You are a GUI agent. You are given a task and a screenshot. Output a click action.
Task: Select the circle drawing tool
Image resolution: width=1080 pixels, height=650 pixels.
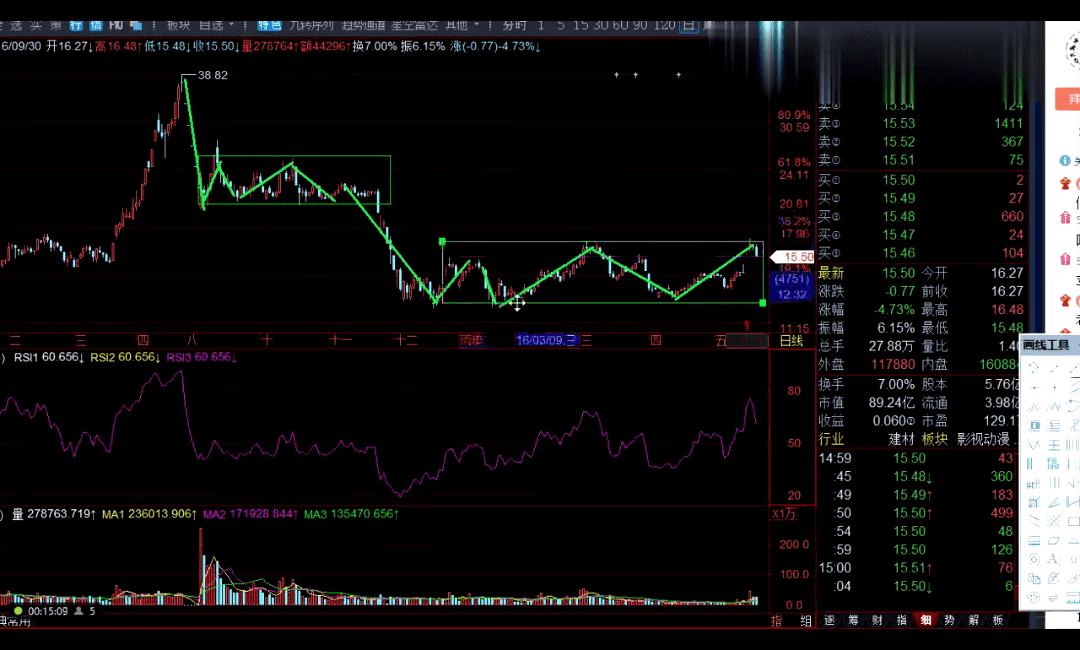[1034, 558]
